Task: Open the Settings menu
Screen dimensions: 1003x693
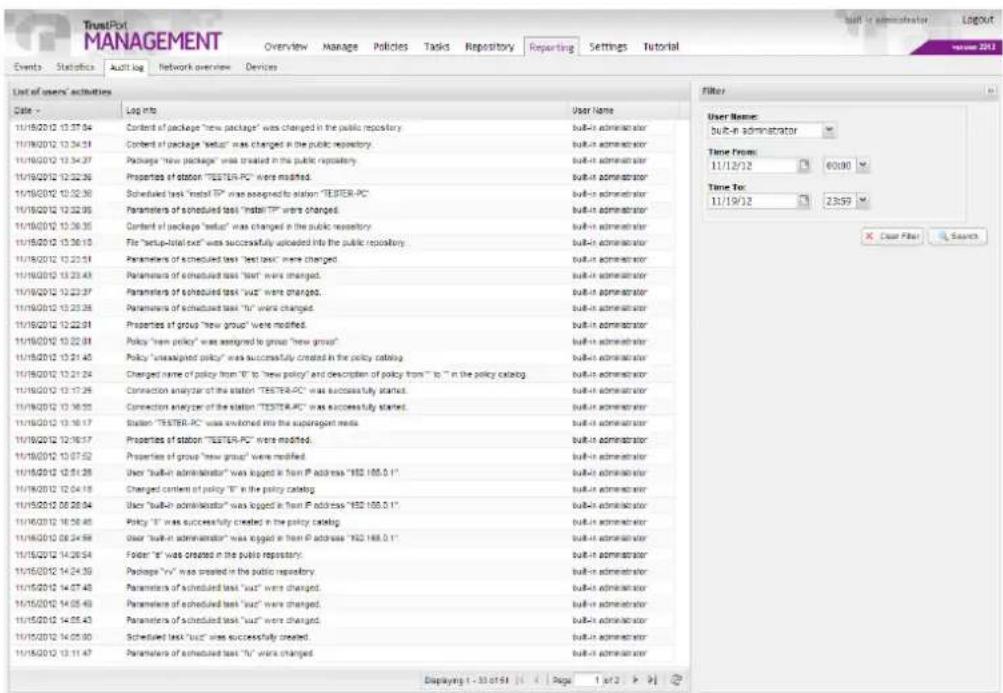Action: 608,47
